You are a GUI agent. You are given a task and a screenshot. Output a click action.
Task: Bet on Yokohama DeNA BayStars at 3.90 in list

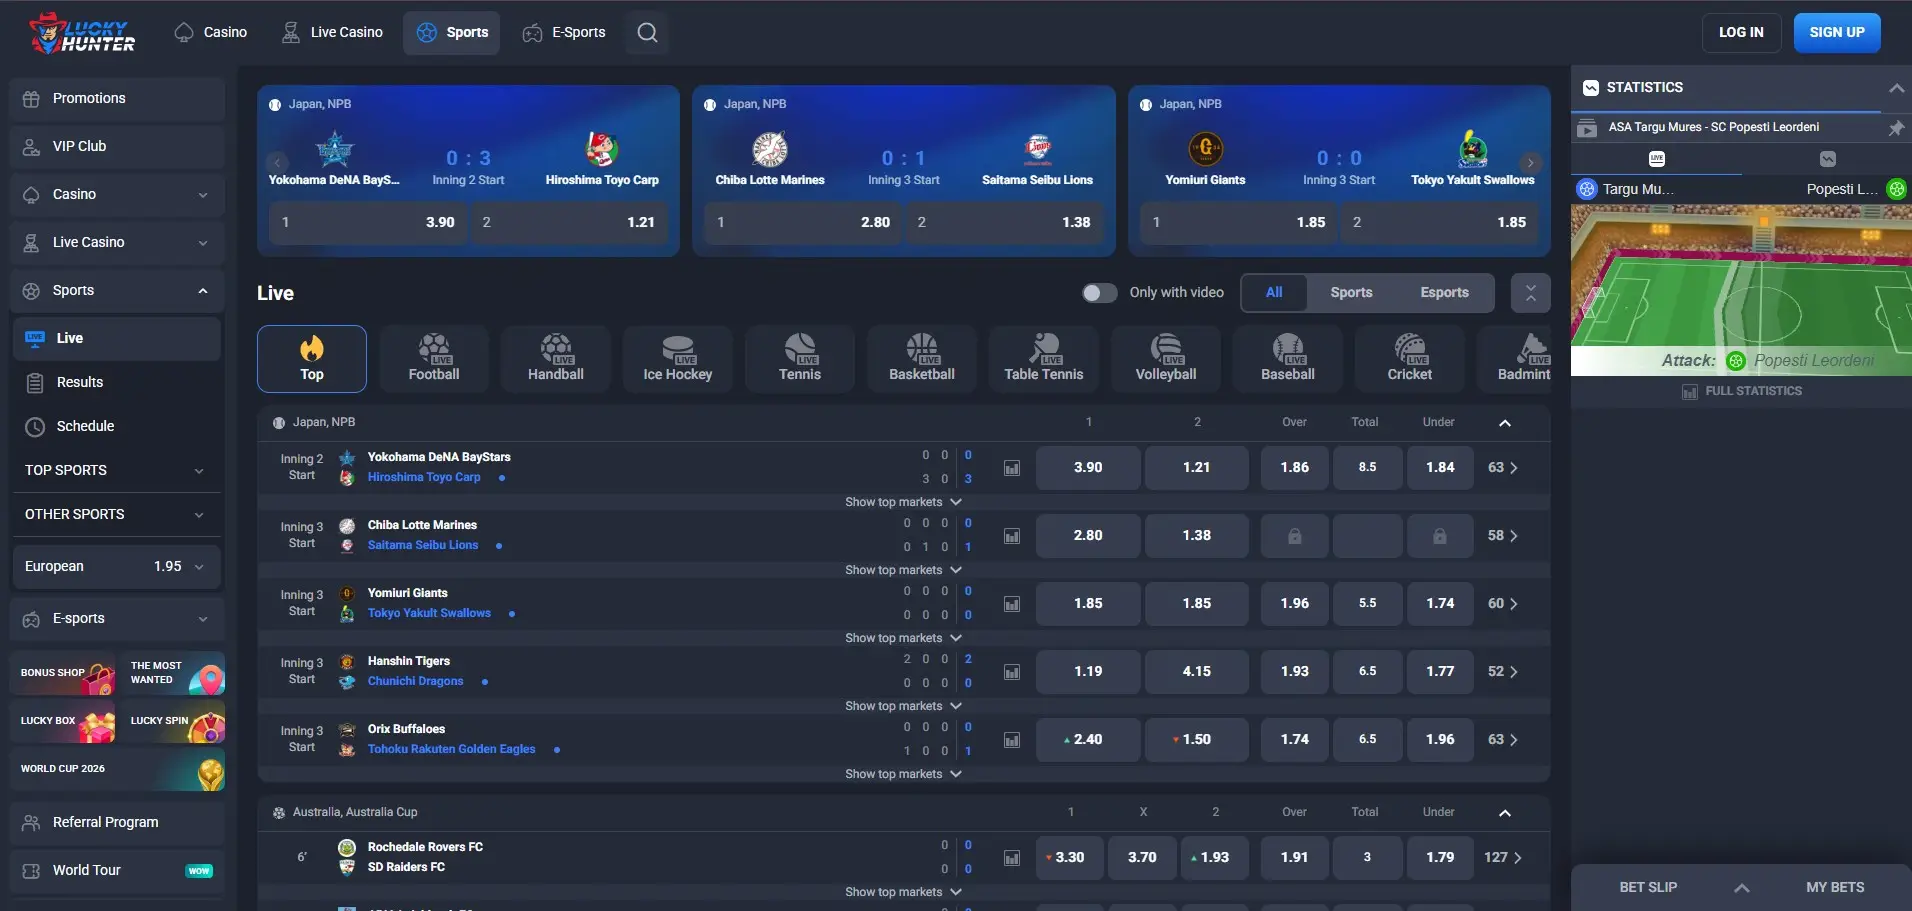[x=1088, y=468]
